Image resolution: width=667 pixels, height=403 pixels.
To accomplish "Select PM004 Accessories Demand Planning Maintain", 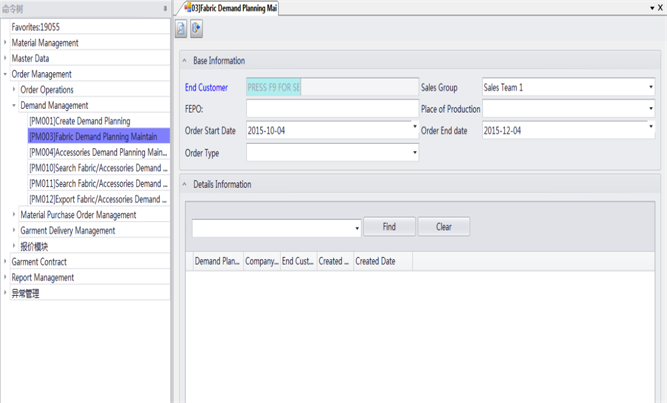I will [98, 153].
